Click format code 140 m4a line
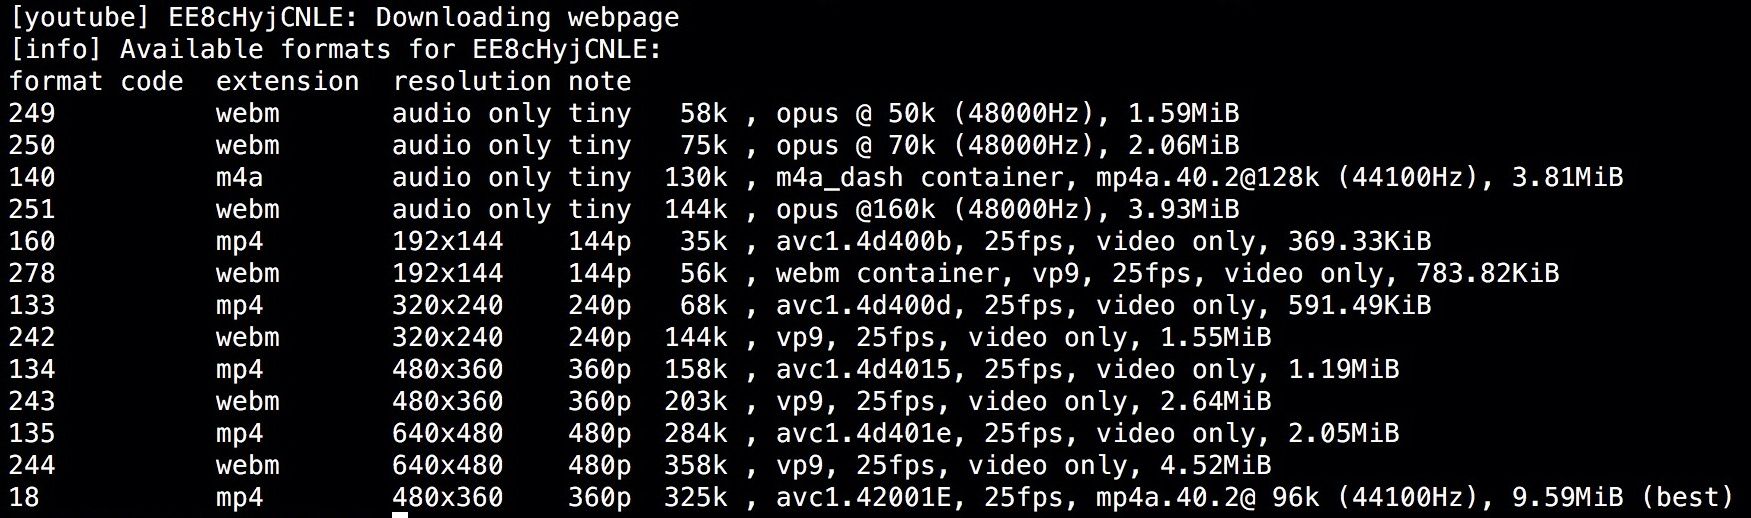The width and height of the screenshot is (1751, 518). pyautogui.click(x=816, y=178)
